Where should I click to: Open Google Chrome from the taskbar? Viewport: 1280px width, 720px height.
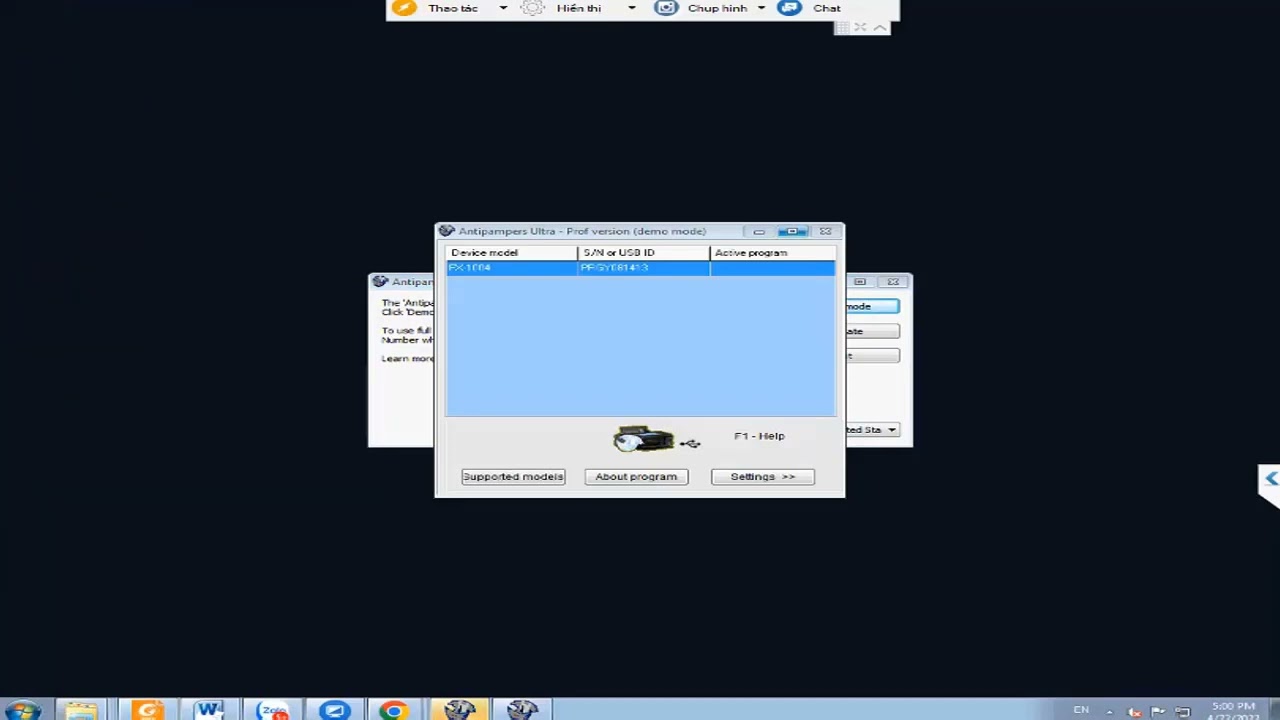pos(394,710)
